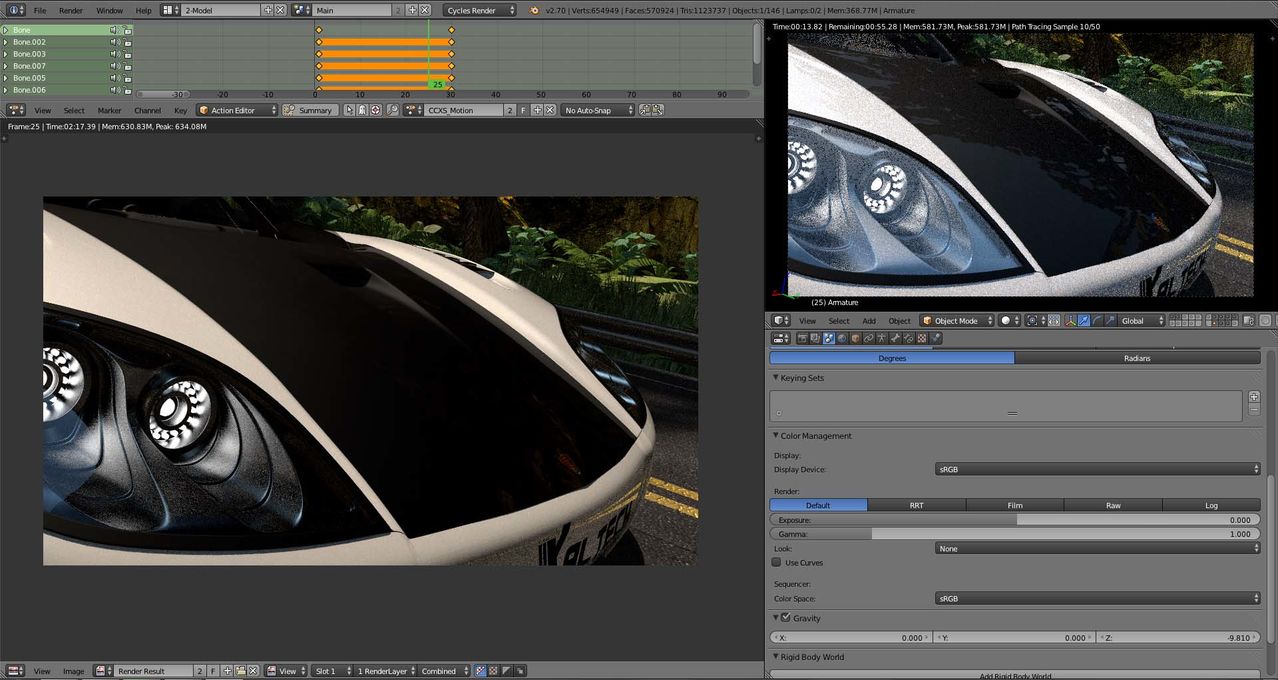This screenshot has height=680, width=1278.
Task: Open the File menu
Action: (40, 10)
